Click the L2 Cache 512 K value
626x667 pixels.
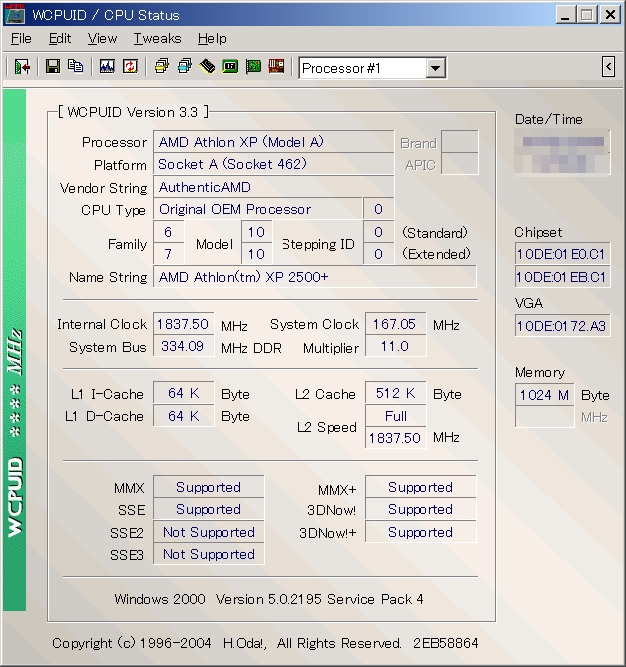(x=395, y=393)
